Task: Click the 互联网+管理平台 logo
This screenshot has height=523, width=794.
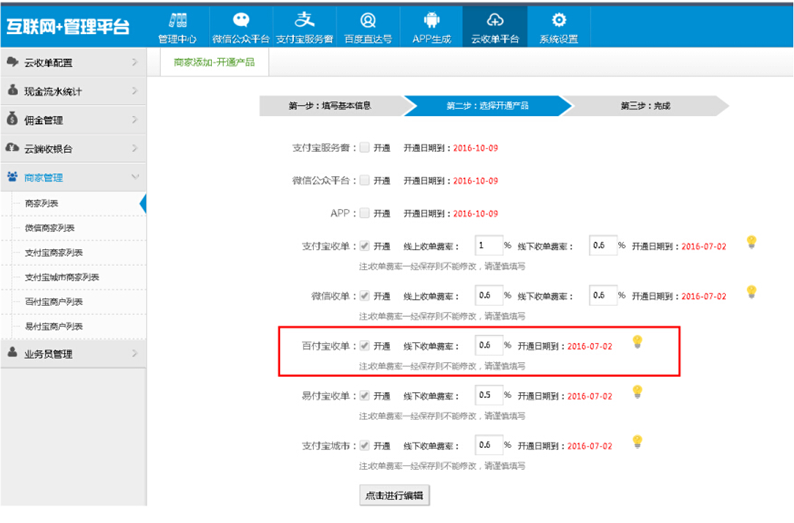Action: click(x=68, y=26)
